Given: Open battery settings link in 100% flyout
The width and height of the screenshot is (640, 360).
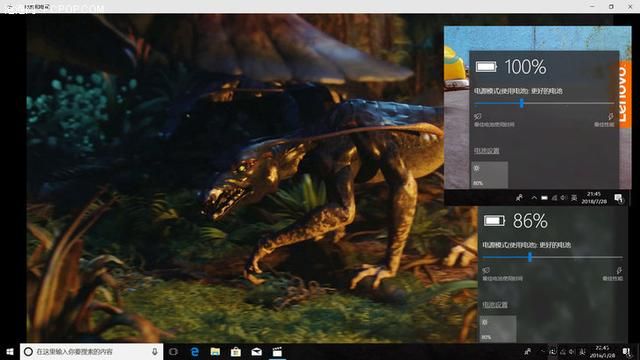Looking at the screenshot, I should tap(487, 151).
